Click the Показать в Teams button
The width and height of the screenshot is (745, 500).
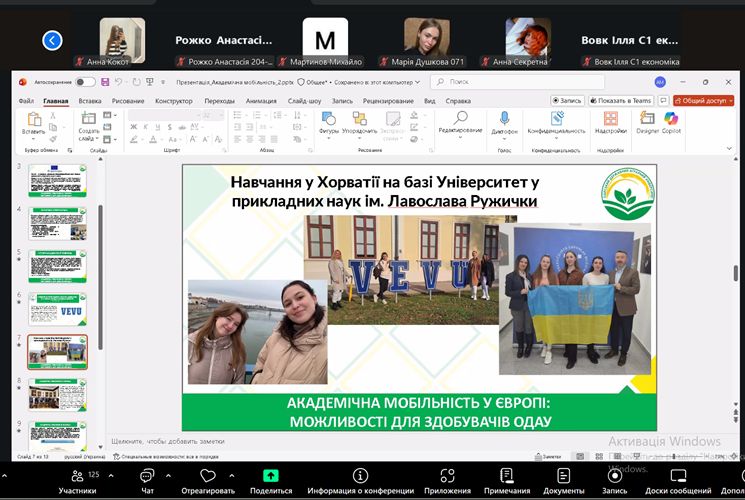(621, 100)
